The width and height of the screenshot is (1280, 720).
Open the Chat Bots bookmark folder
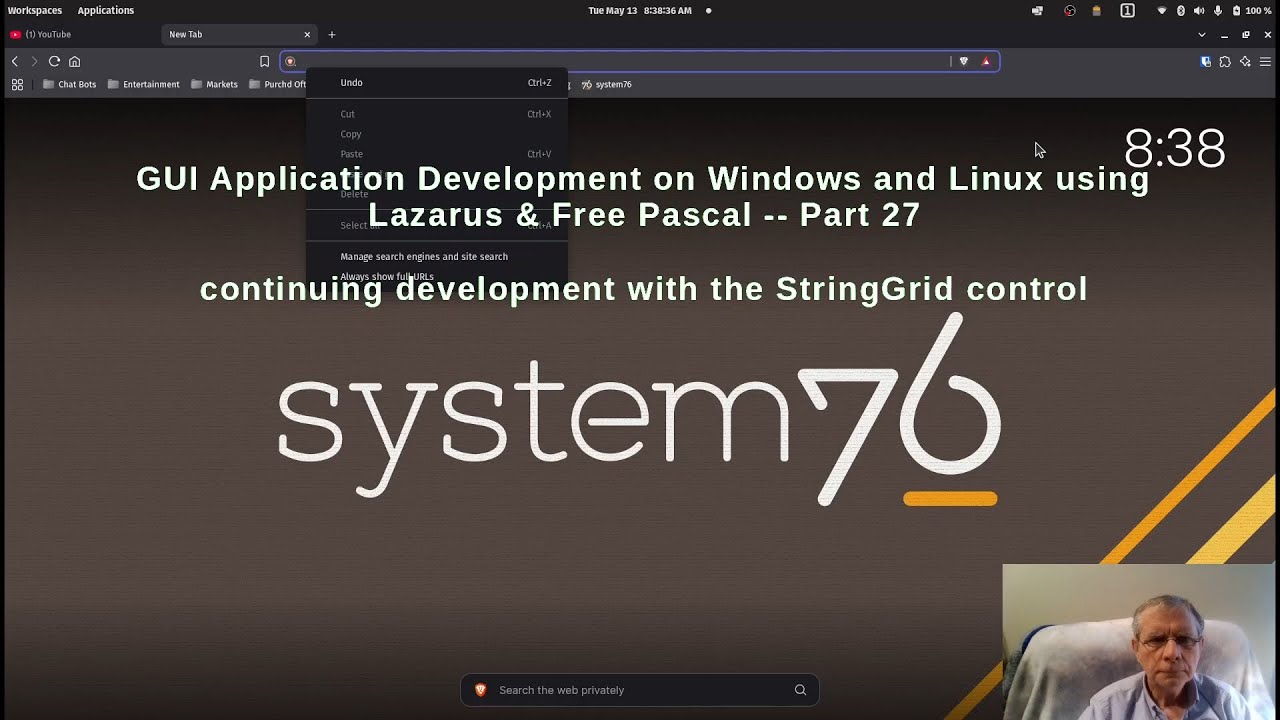point(70,84)
